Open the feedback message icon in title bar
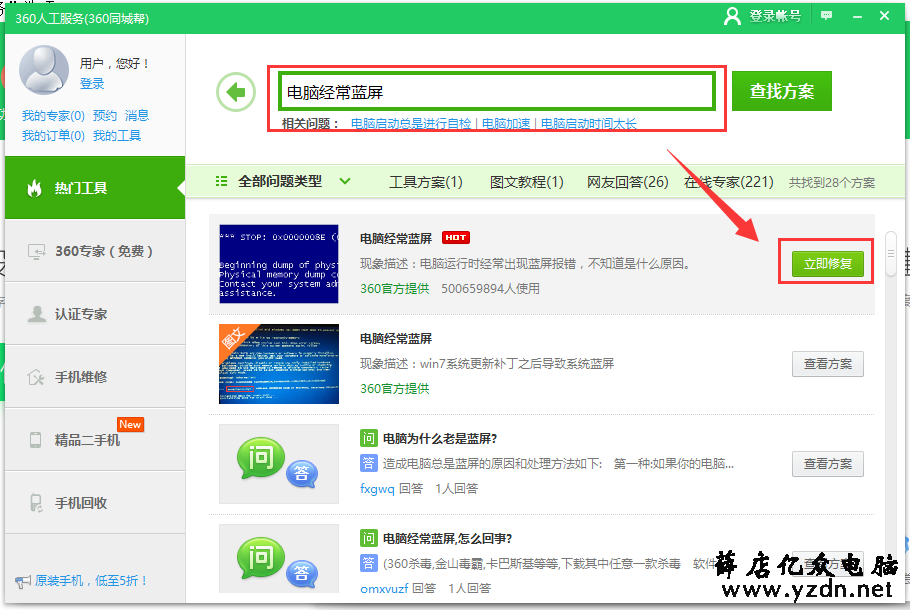The image size is (910, 610). tap(826, 16)
